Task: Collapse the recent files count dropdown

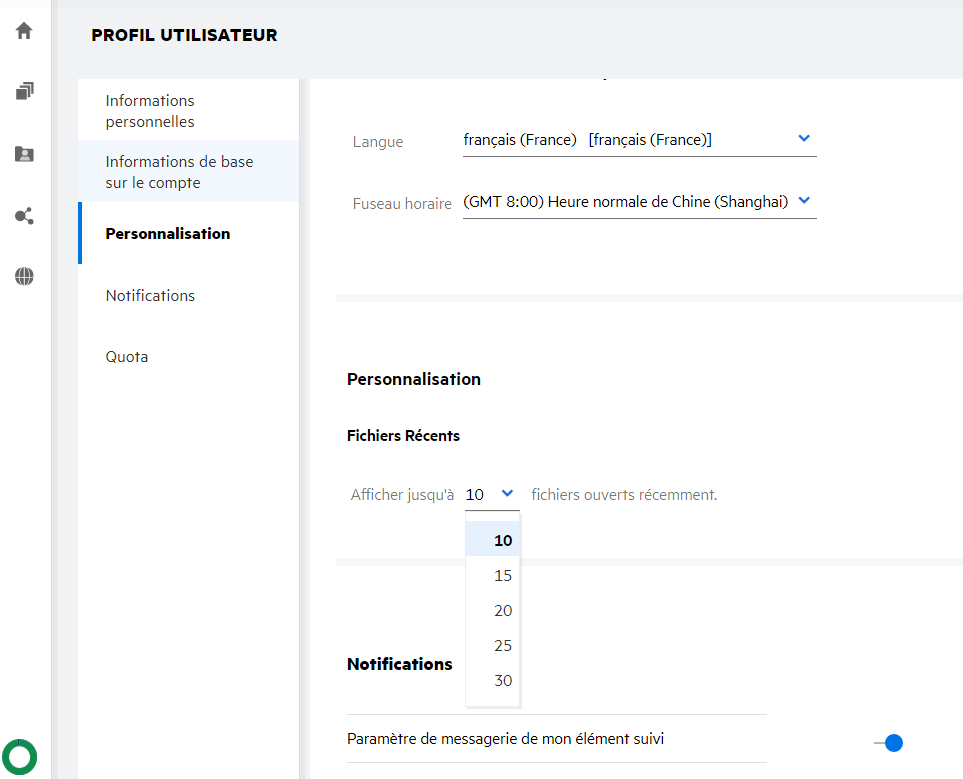Action: click(508, 493)
